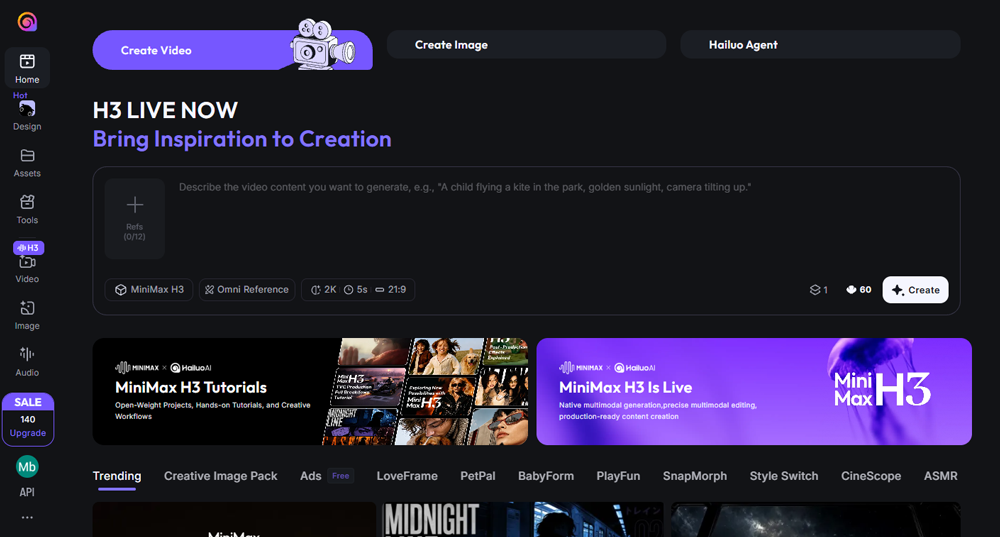The height and width of the screenshot is (537, 1000).
Task: Click the H3 badge above Video
Action: pos(29,247)
